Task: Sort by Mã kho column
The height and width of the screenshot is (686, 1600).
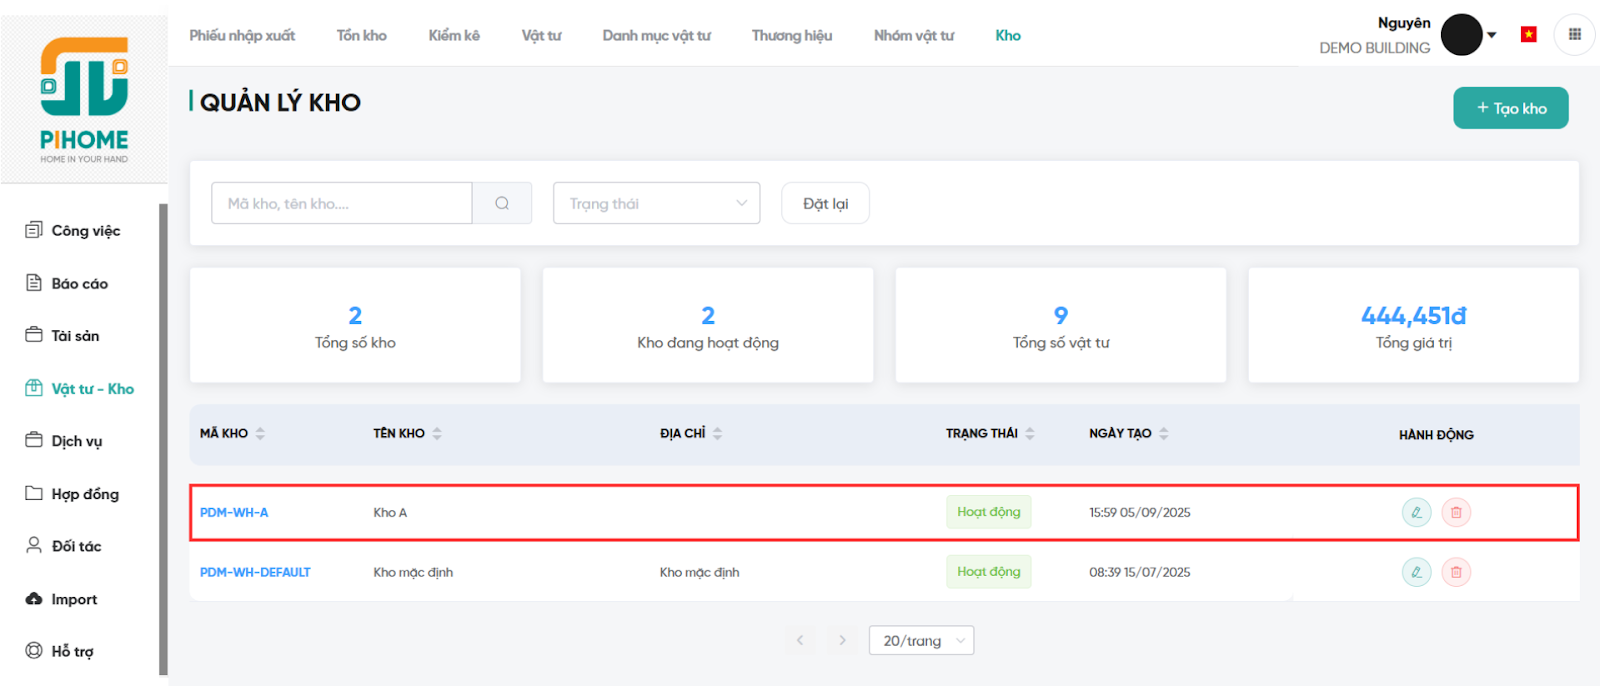Action: [x=260, y=434]
